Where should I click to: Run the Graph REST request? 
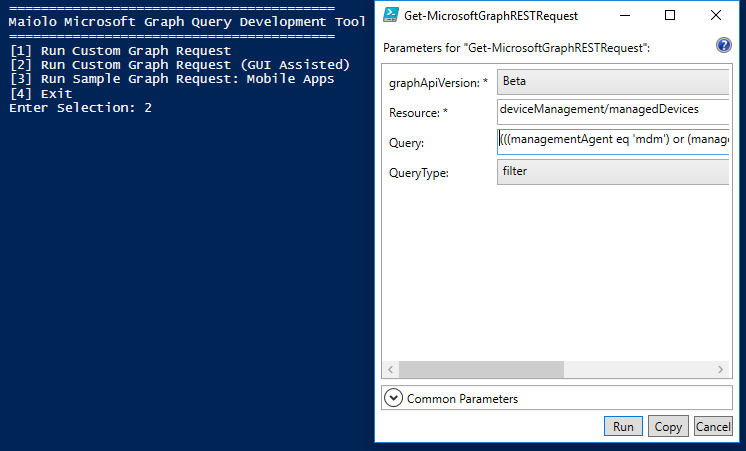tap(623, 426)
